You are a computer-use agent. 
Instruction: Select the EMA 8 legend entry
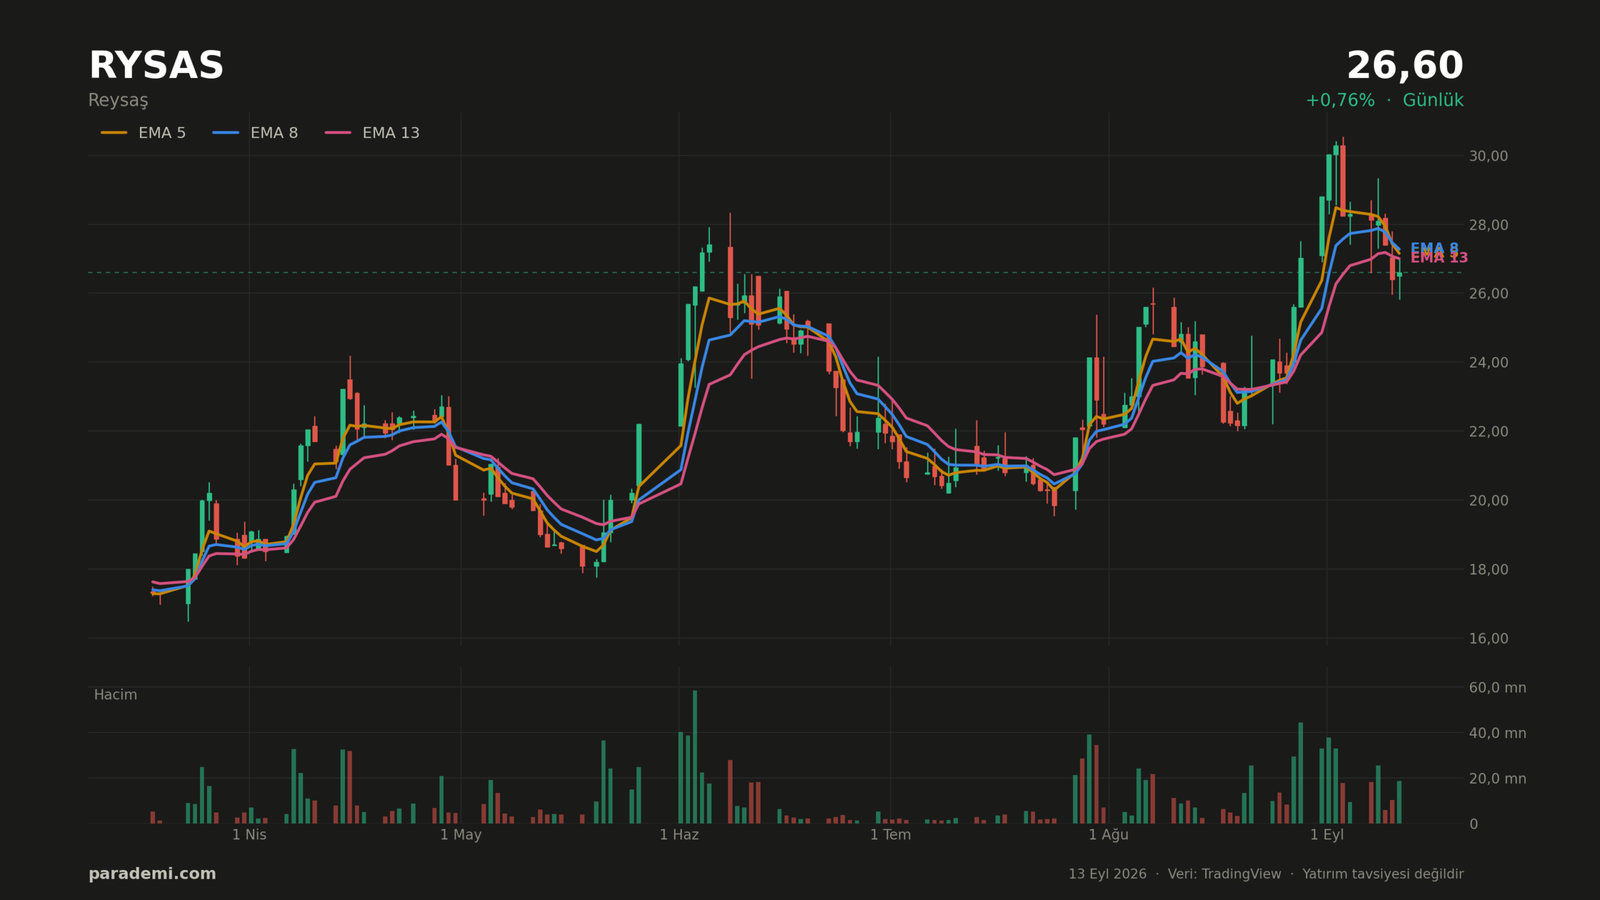tap(255, 133)
